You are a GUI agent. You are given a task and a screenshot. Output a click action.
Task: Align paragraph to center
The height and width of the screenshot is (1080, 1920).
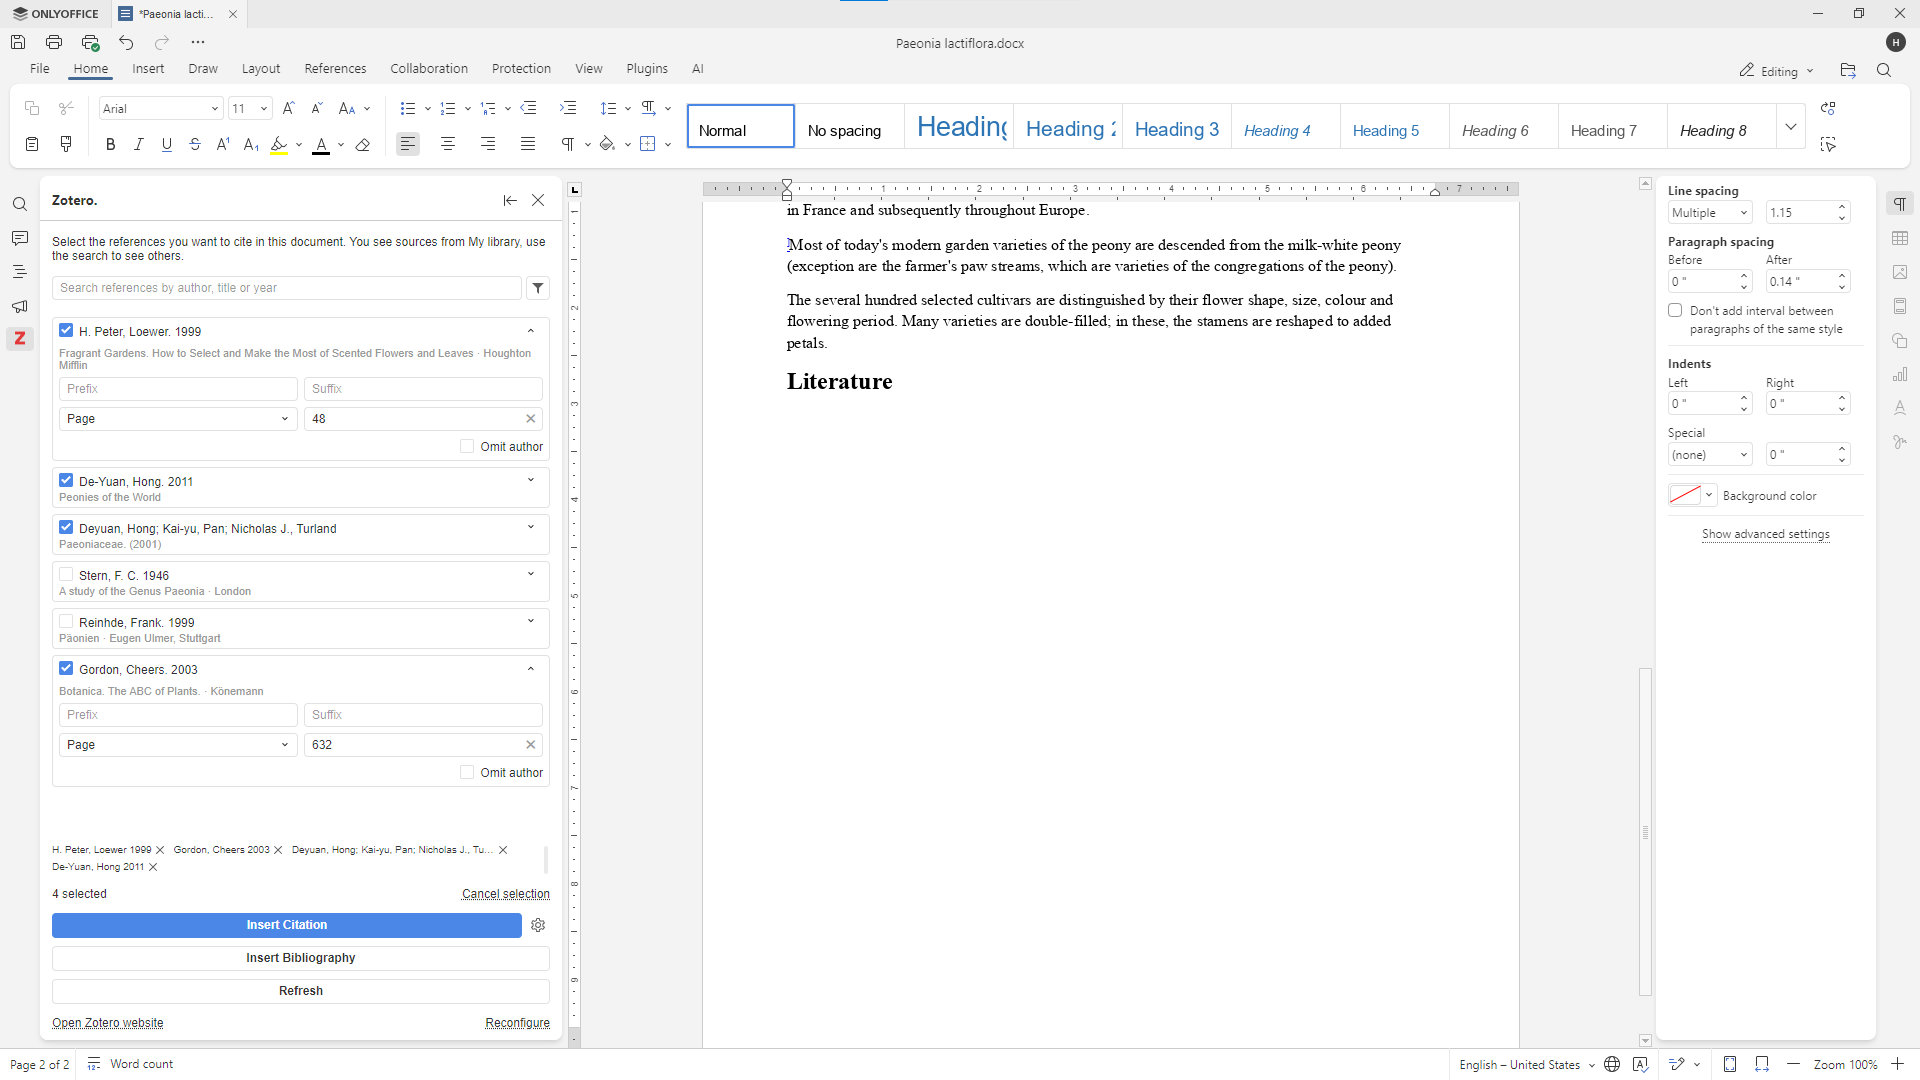[448, 145]
